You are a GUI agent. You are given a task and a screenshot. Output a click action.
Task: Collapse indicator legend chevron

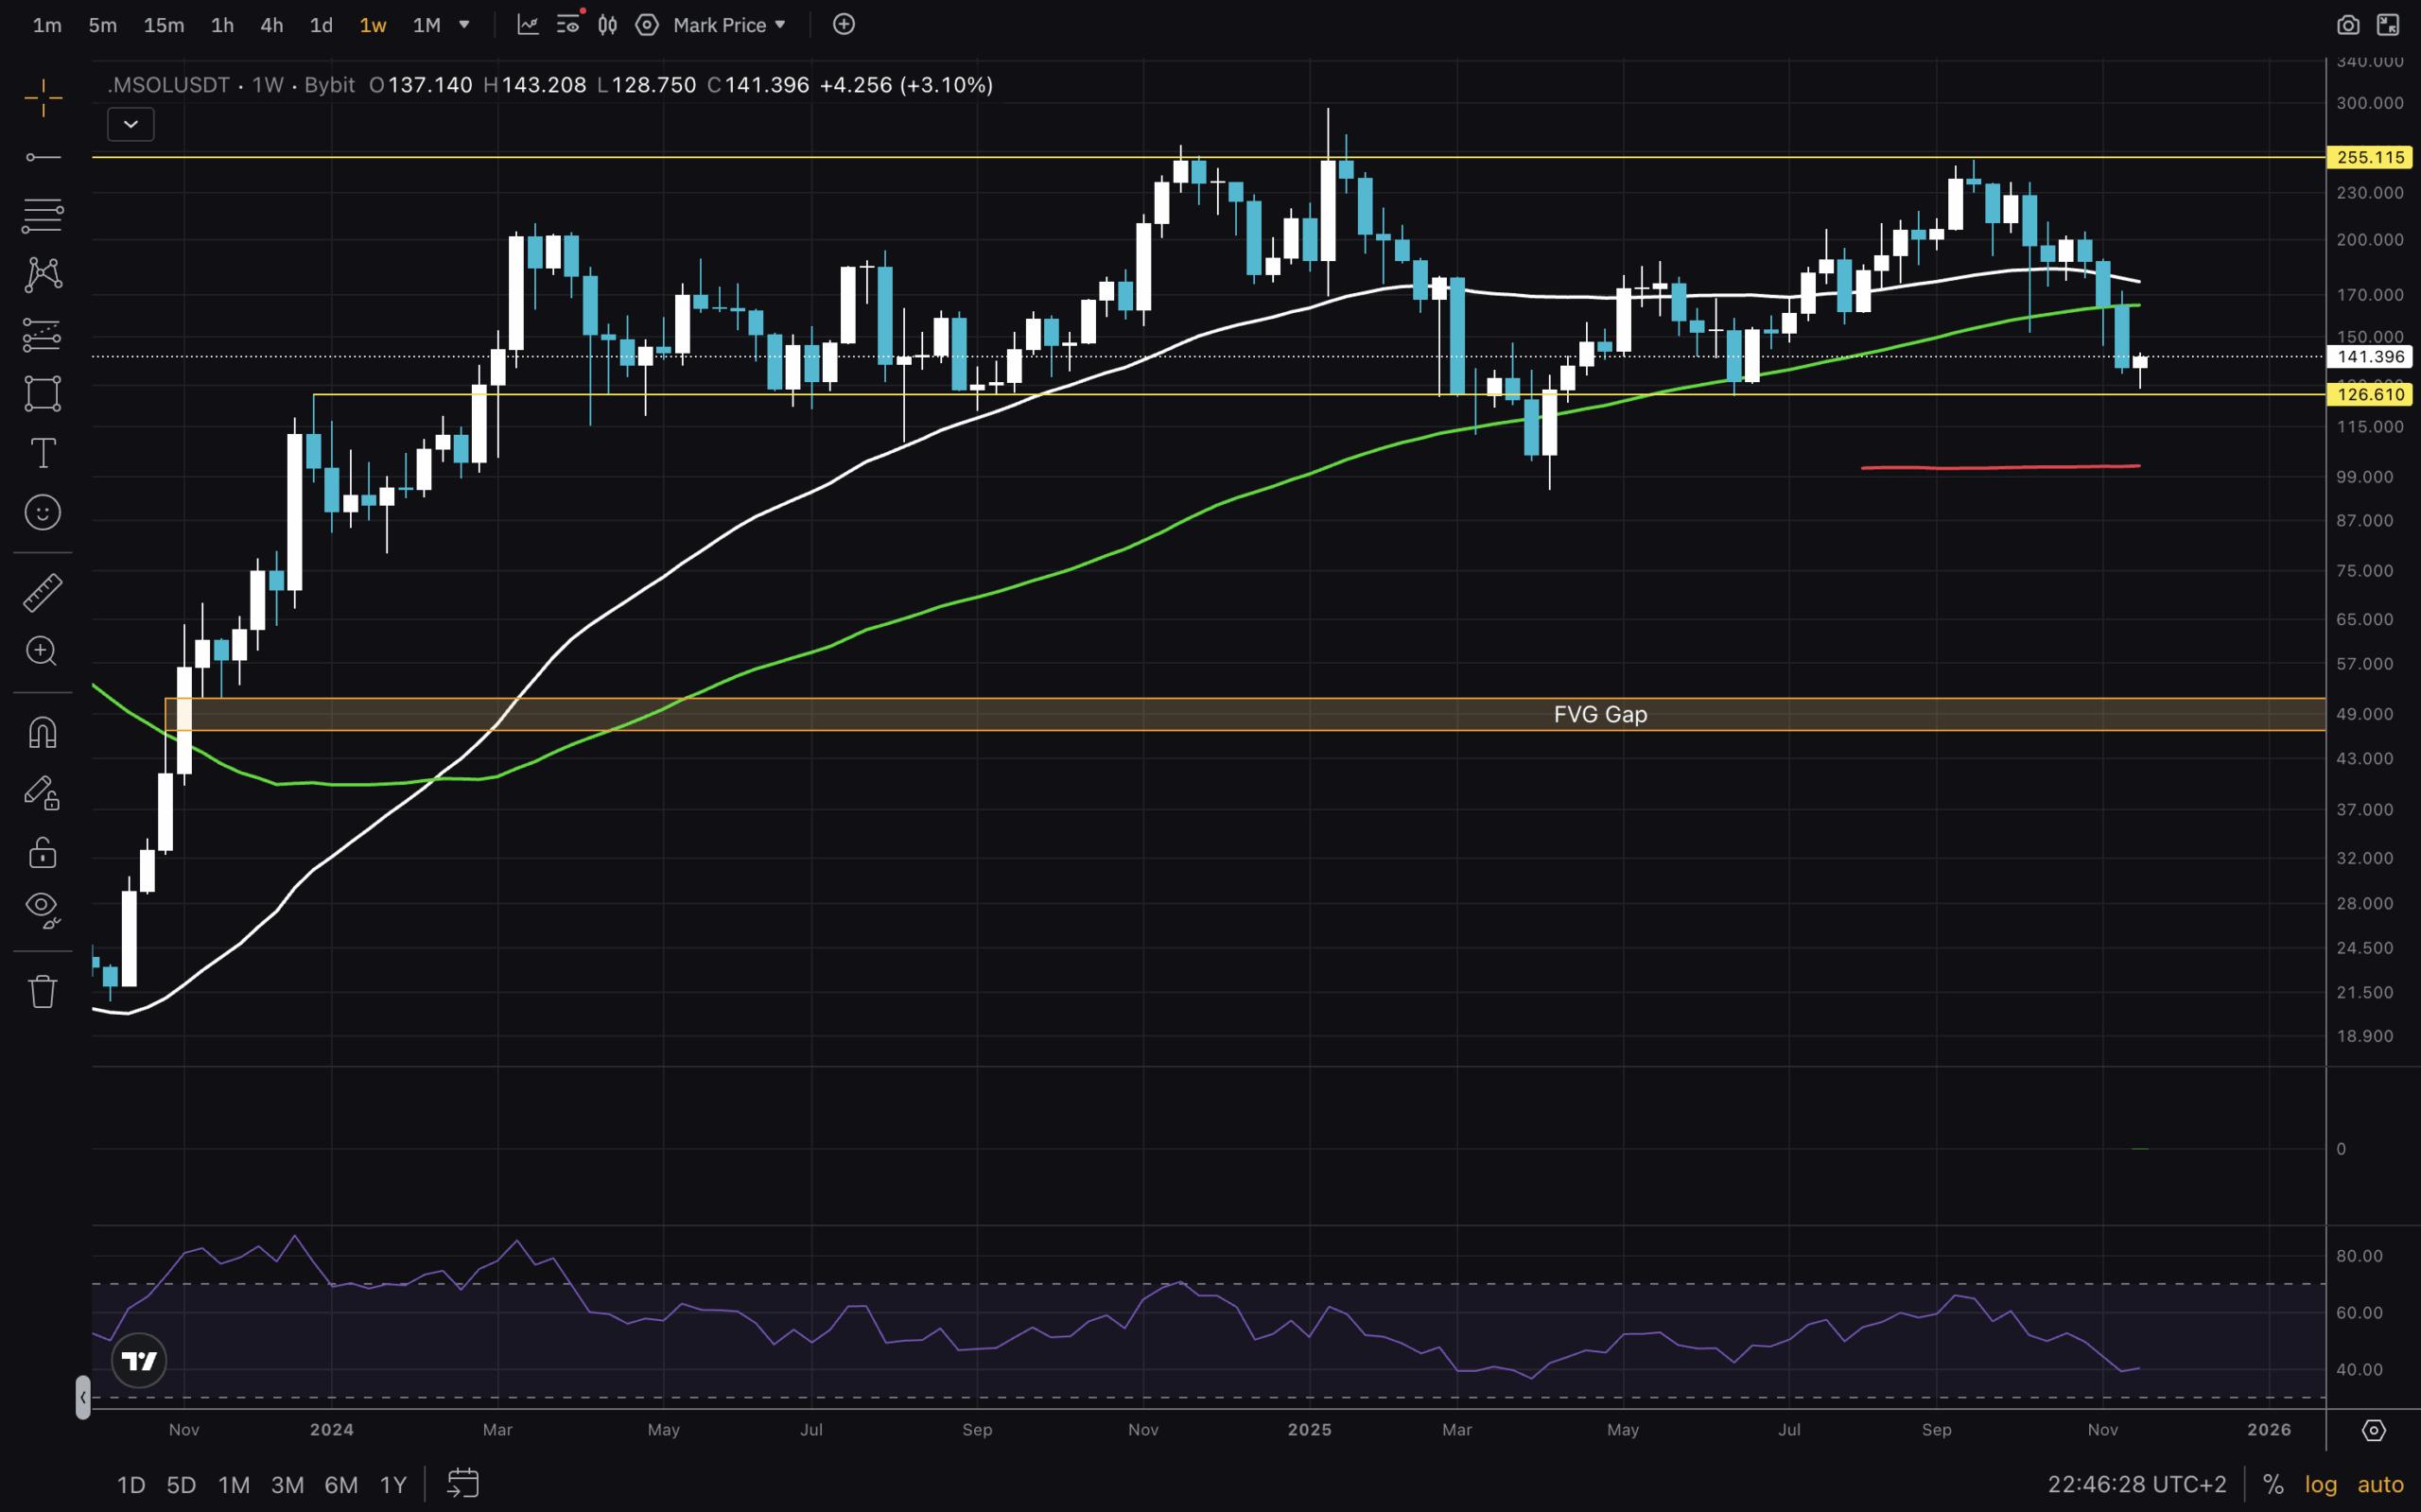point(130,125)
